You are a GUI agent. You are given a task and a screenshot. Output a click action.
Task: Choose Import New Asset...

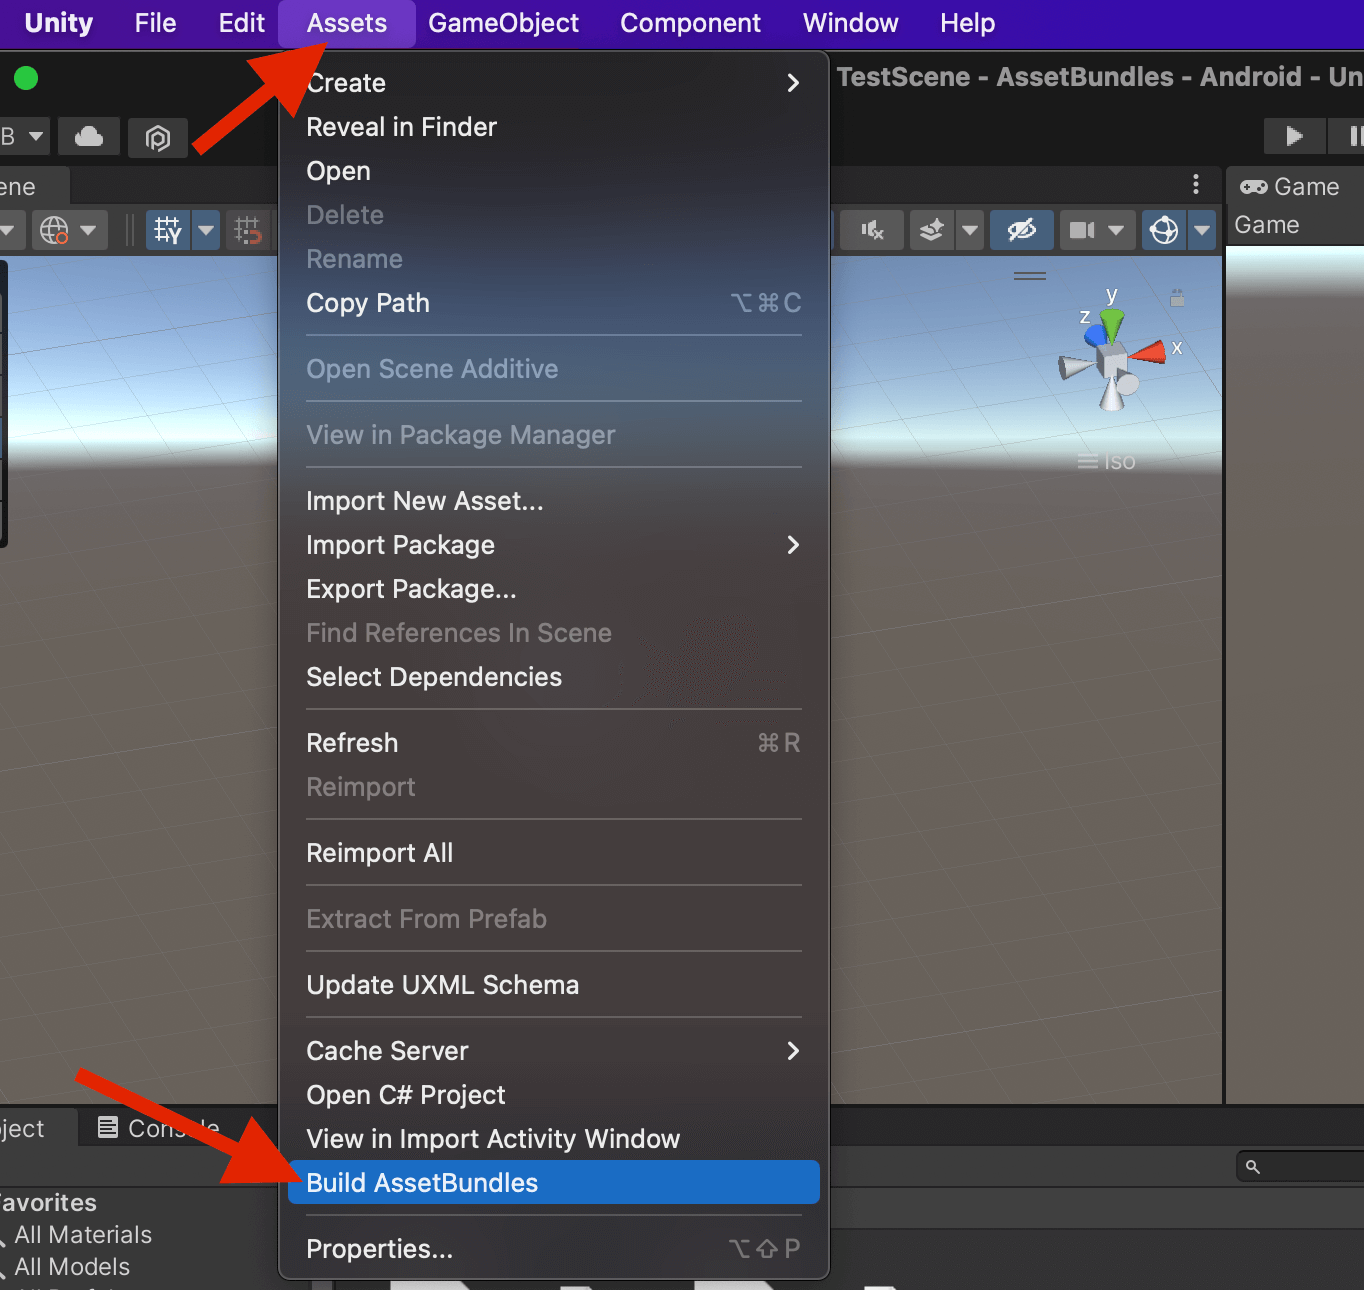554,501
